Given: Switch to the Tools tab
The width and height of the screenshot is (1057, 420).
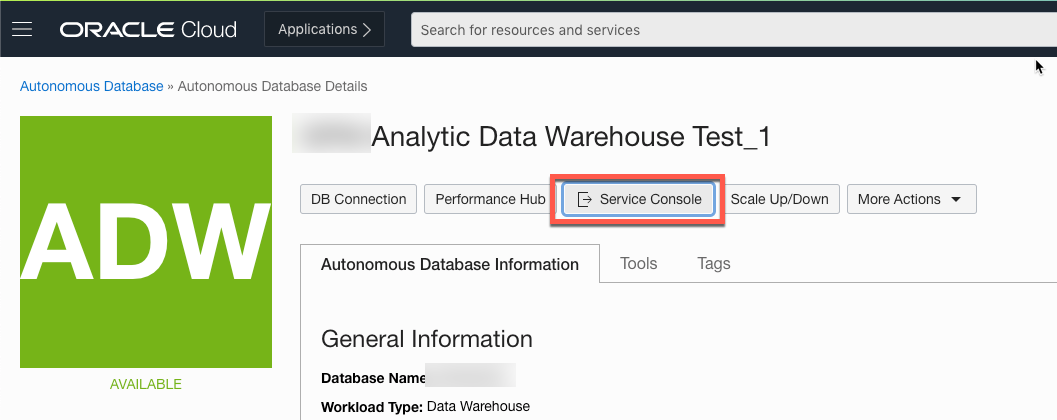Looking at the screenshot, I should click(638, 264).
